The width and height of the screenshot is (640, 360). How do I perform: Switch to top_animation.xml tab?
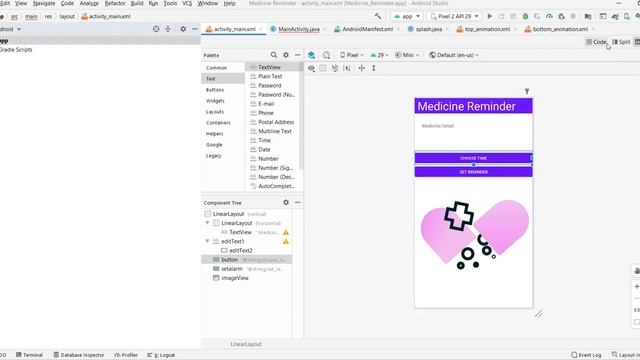[x=487, y=29]
